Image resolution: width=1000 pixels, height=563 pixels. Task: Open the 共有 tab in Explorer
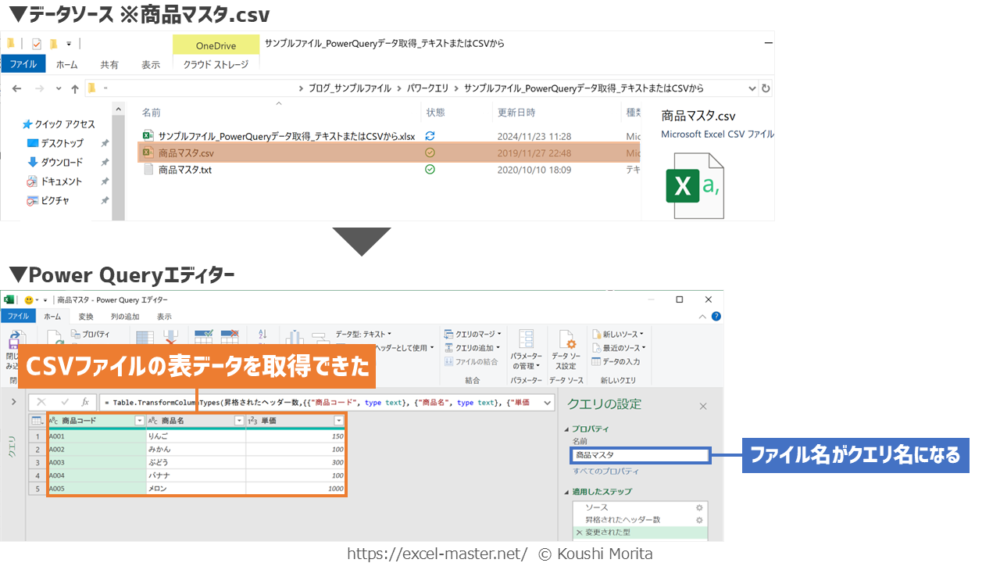click(x=109, y=65)
